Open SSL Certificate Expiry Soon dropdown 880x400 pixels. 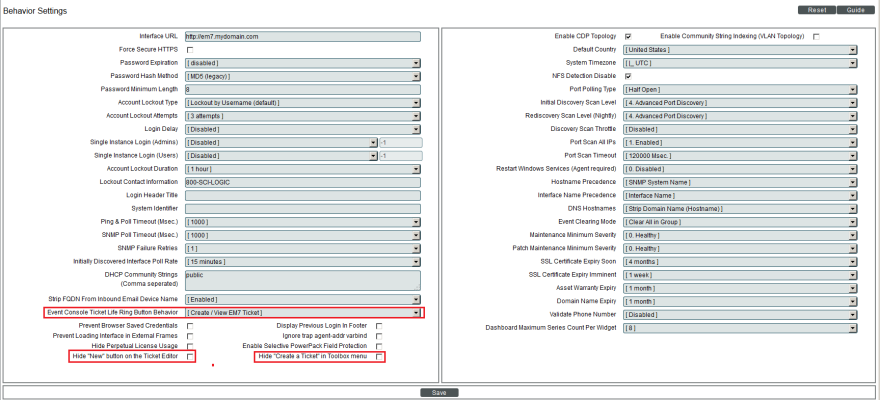click(x=740, y=261)
